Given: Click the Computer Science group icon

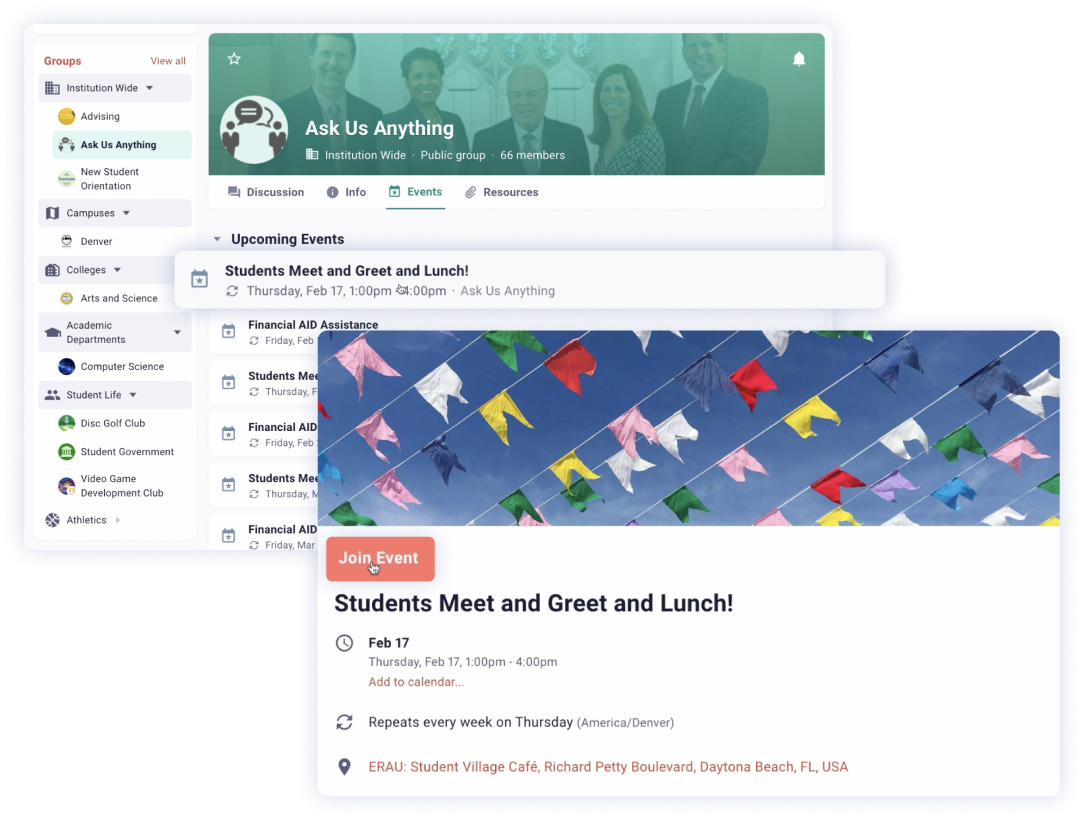Looking at the screenshot, I should 66,366.
